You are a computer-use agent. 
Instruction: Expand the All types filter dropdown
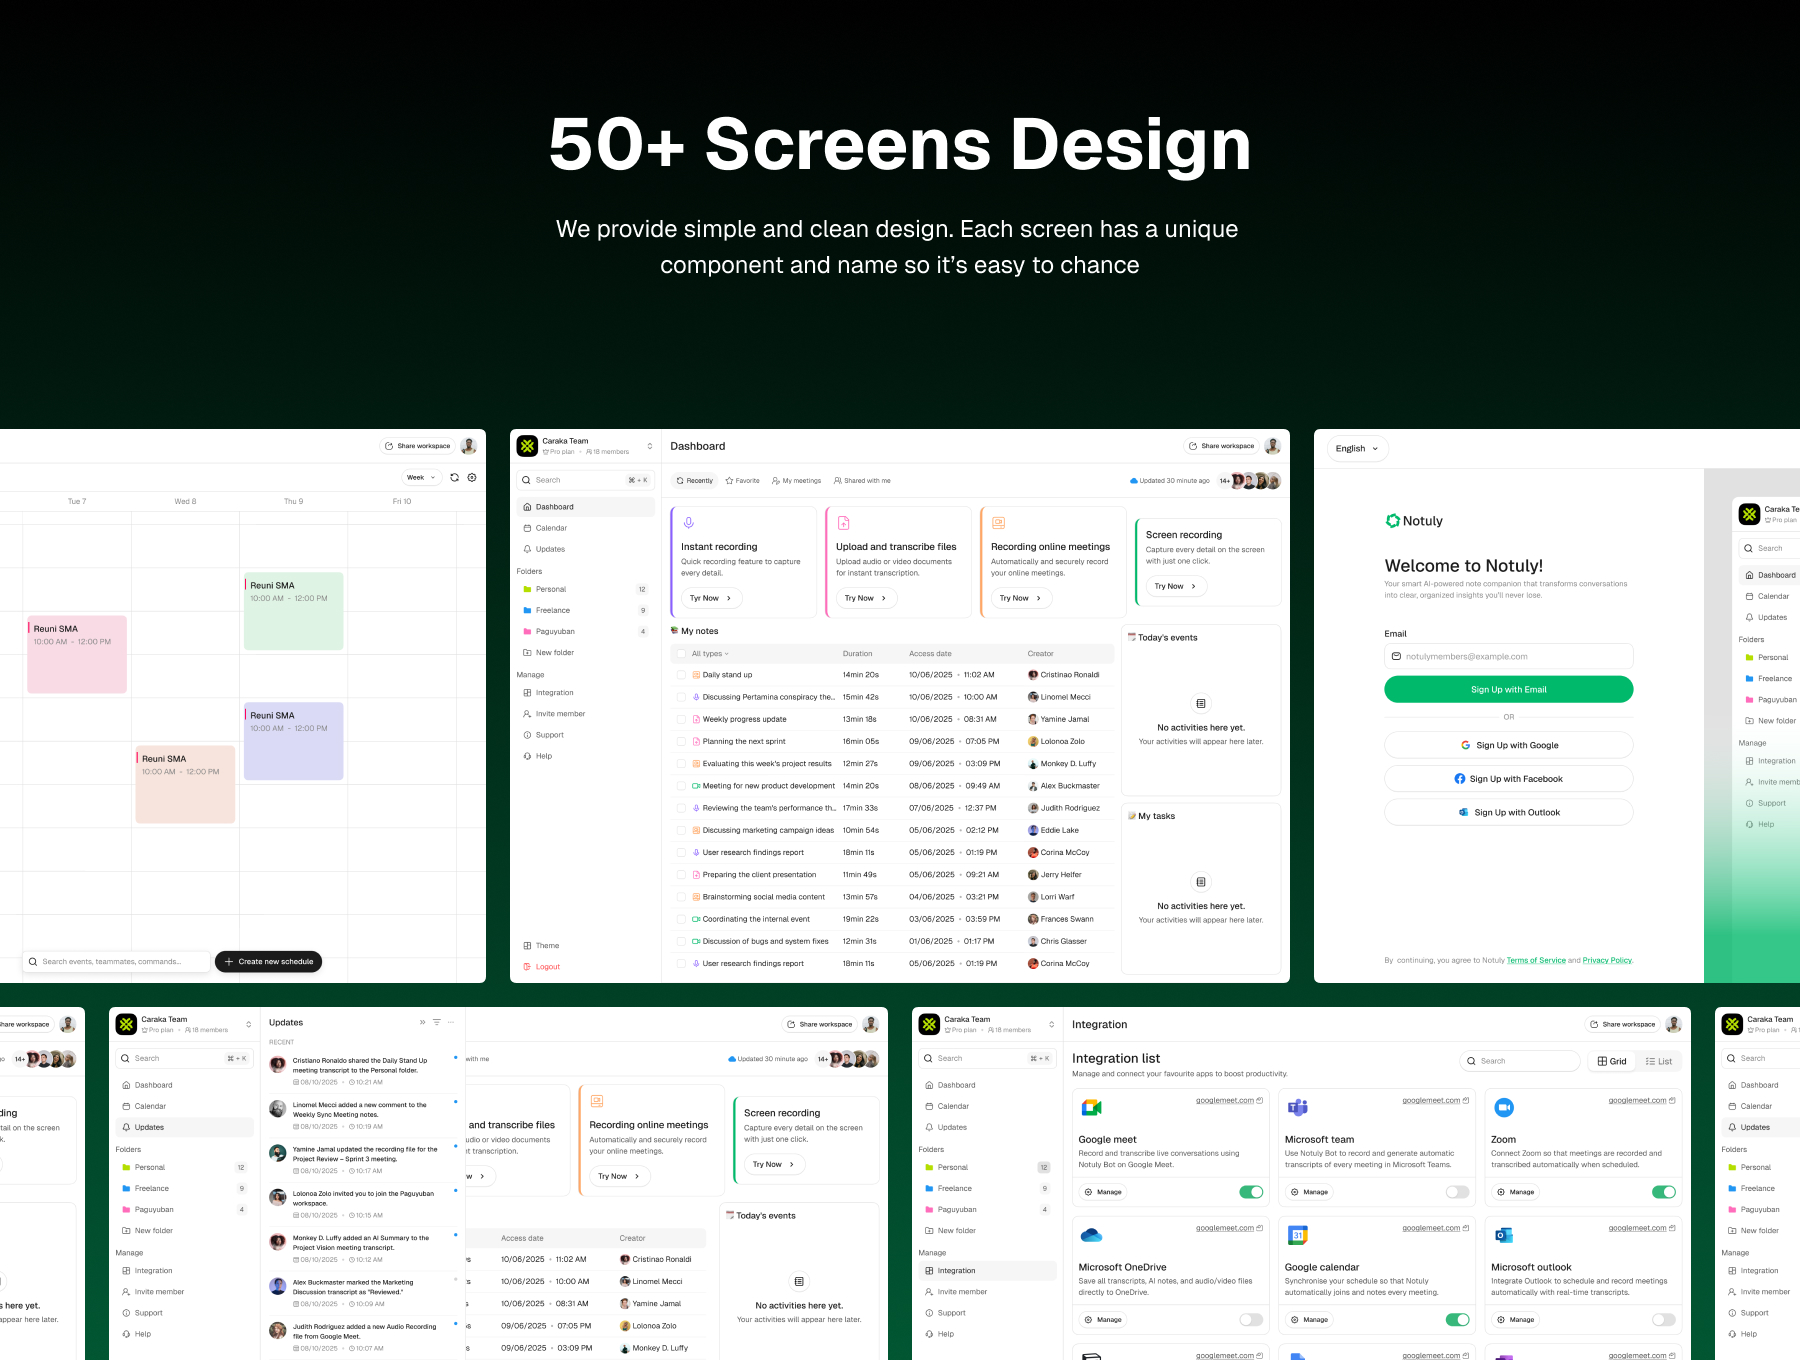[710, 654]
